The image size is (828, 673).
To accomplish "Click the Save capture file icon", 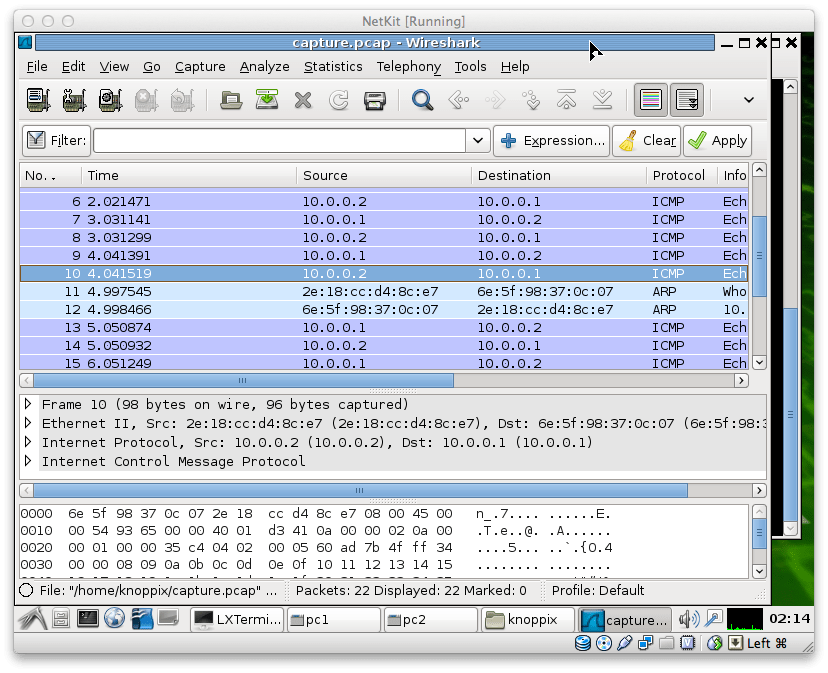I will tap(267, 99).
